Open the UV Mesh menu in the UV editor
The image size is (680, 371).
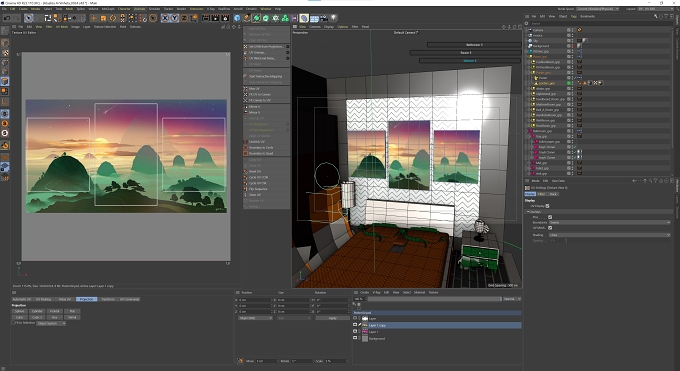[x=62, y=26]
